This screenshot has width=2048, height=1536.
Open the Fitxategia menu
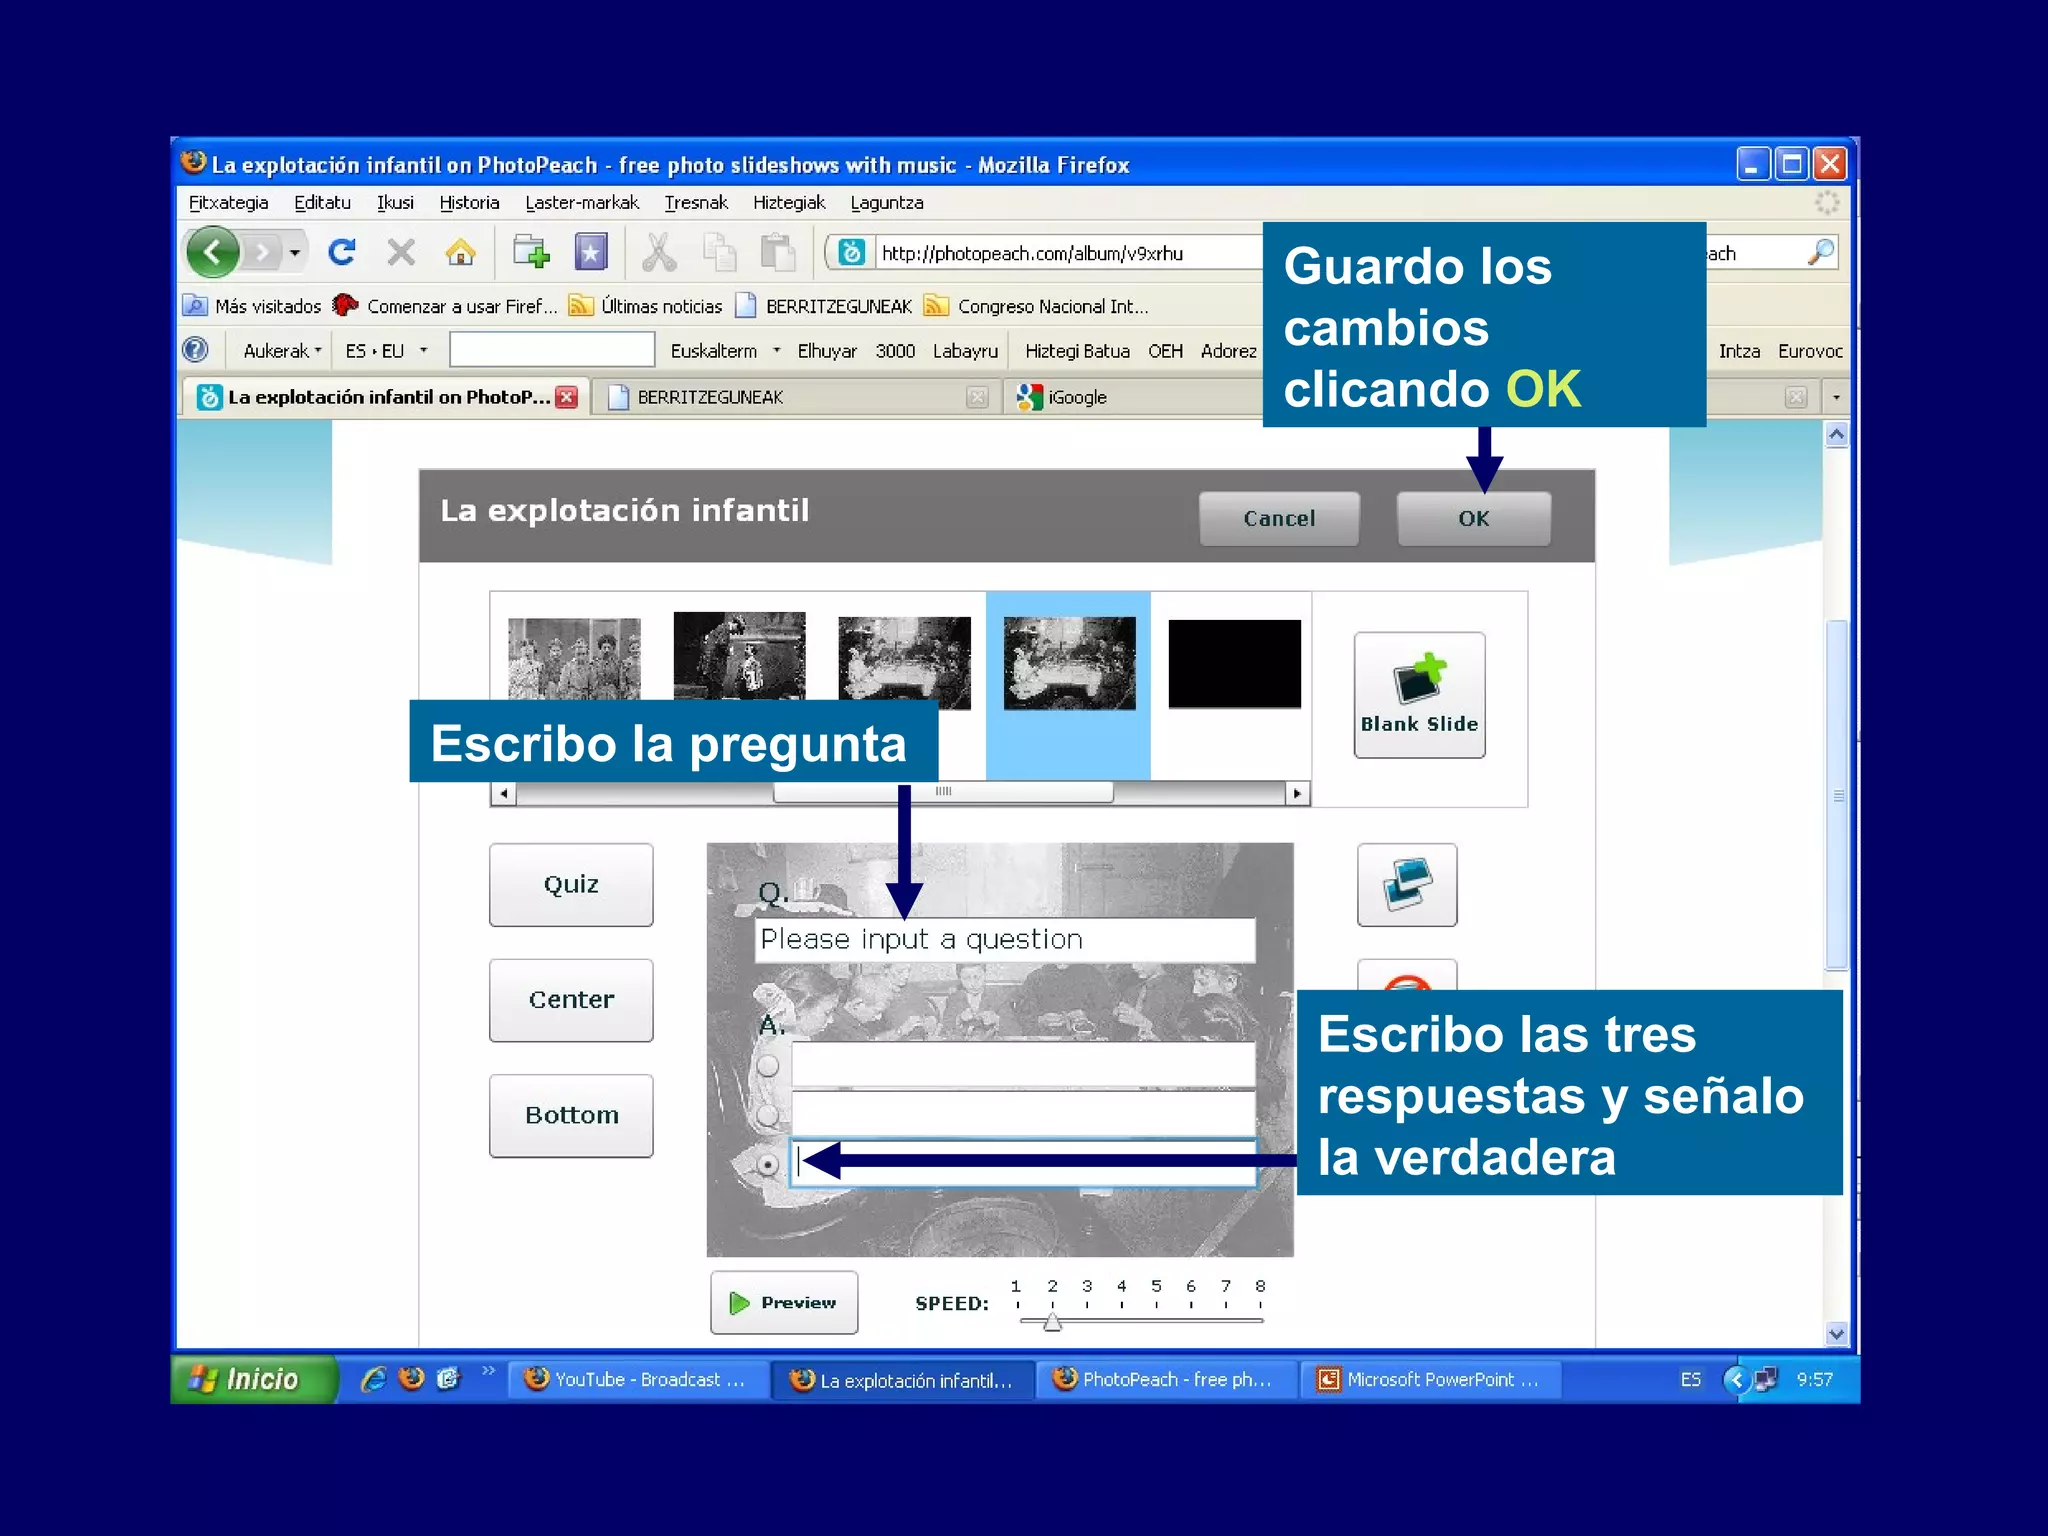coord(228,203)
